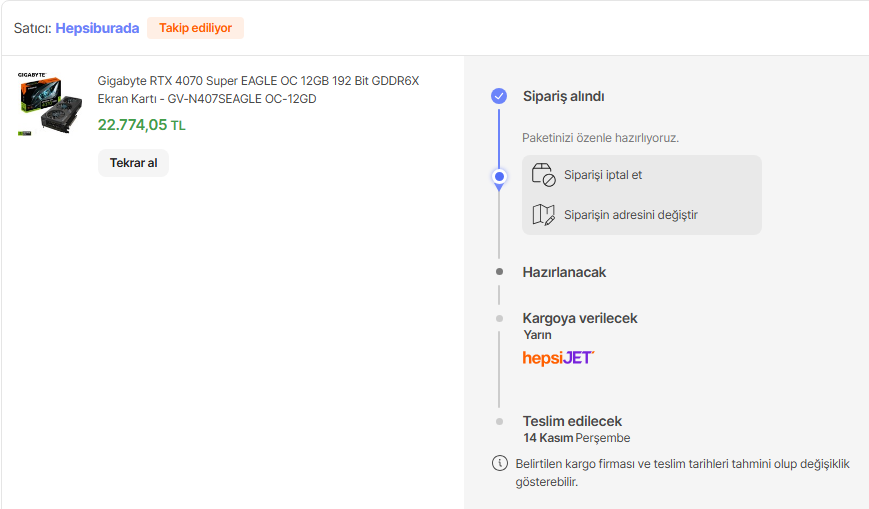
Task: Select Siparişi iptal et option
Action: 603,175
